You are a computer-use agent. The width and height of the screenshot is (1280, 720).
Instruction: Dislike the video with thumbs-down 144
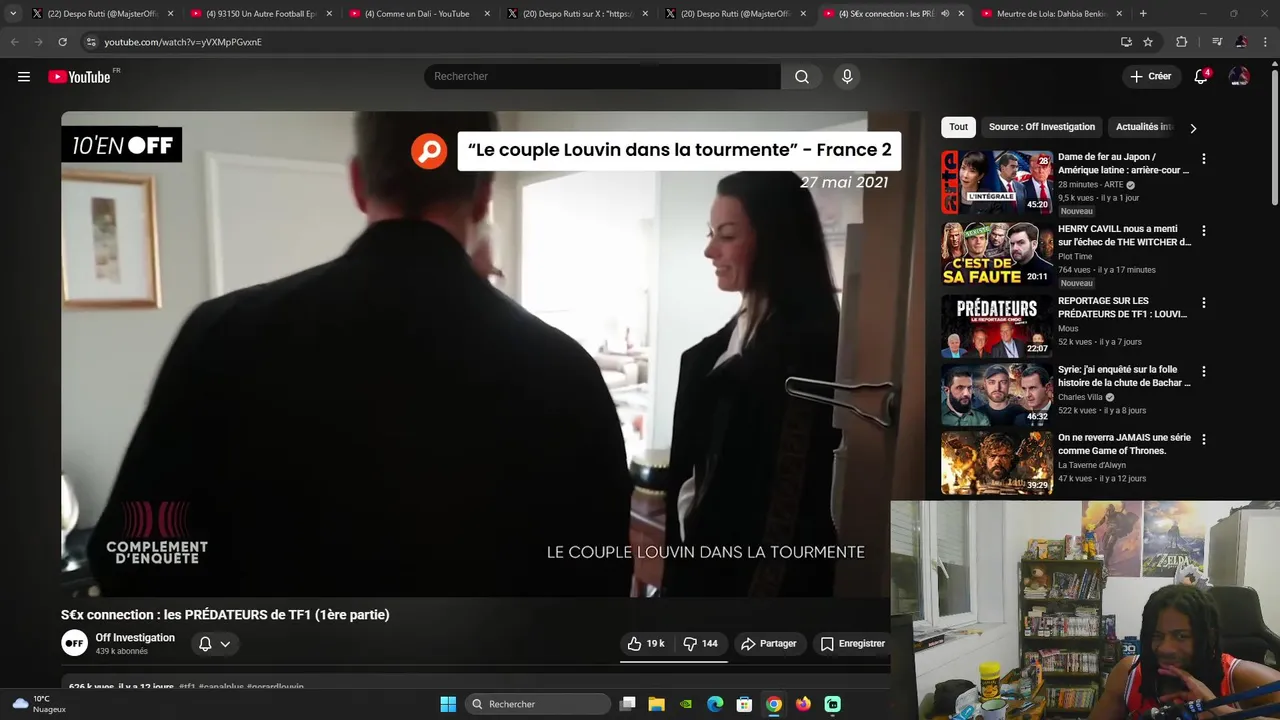pyautogui.click(x=700, y=644)
